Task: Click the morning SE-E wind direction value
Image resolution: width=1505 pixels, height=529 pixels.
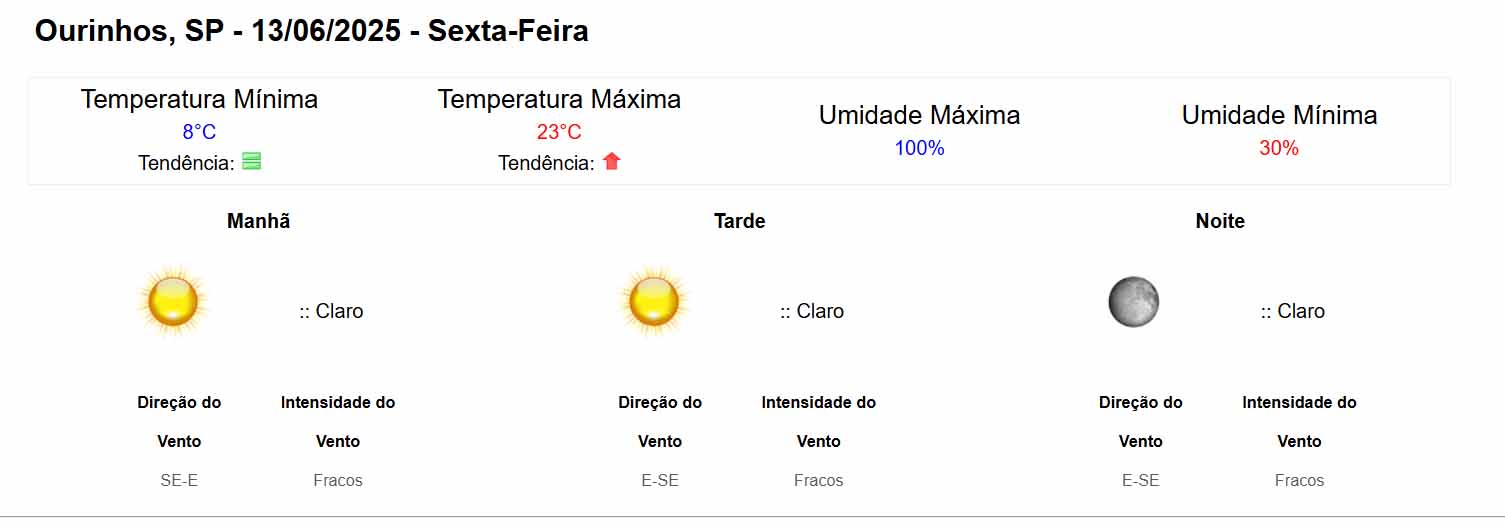Action: click(x=179, y=480)
